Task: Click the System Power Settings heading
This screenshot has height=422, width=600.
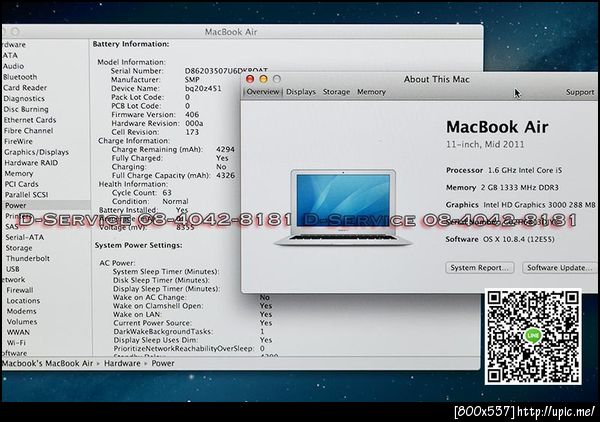Action: [139, 245]
